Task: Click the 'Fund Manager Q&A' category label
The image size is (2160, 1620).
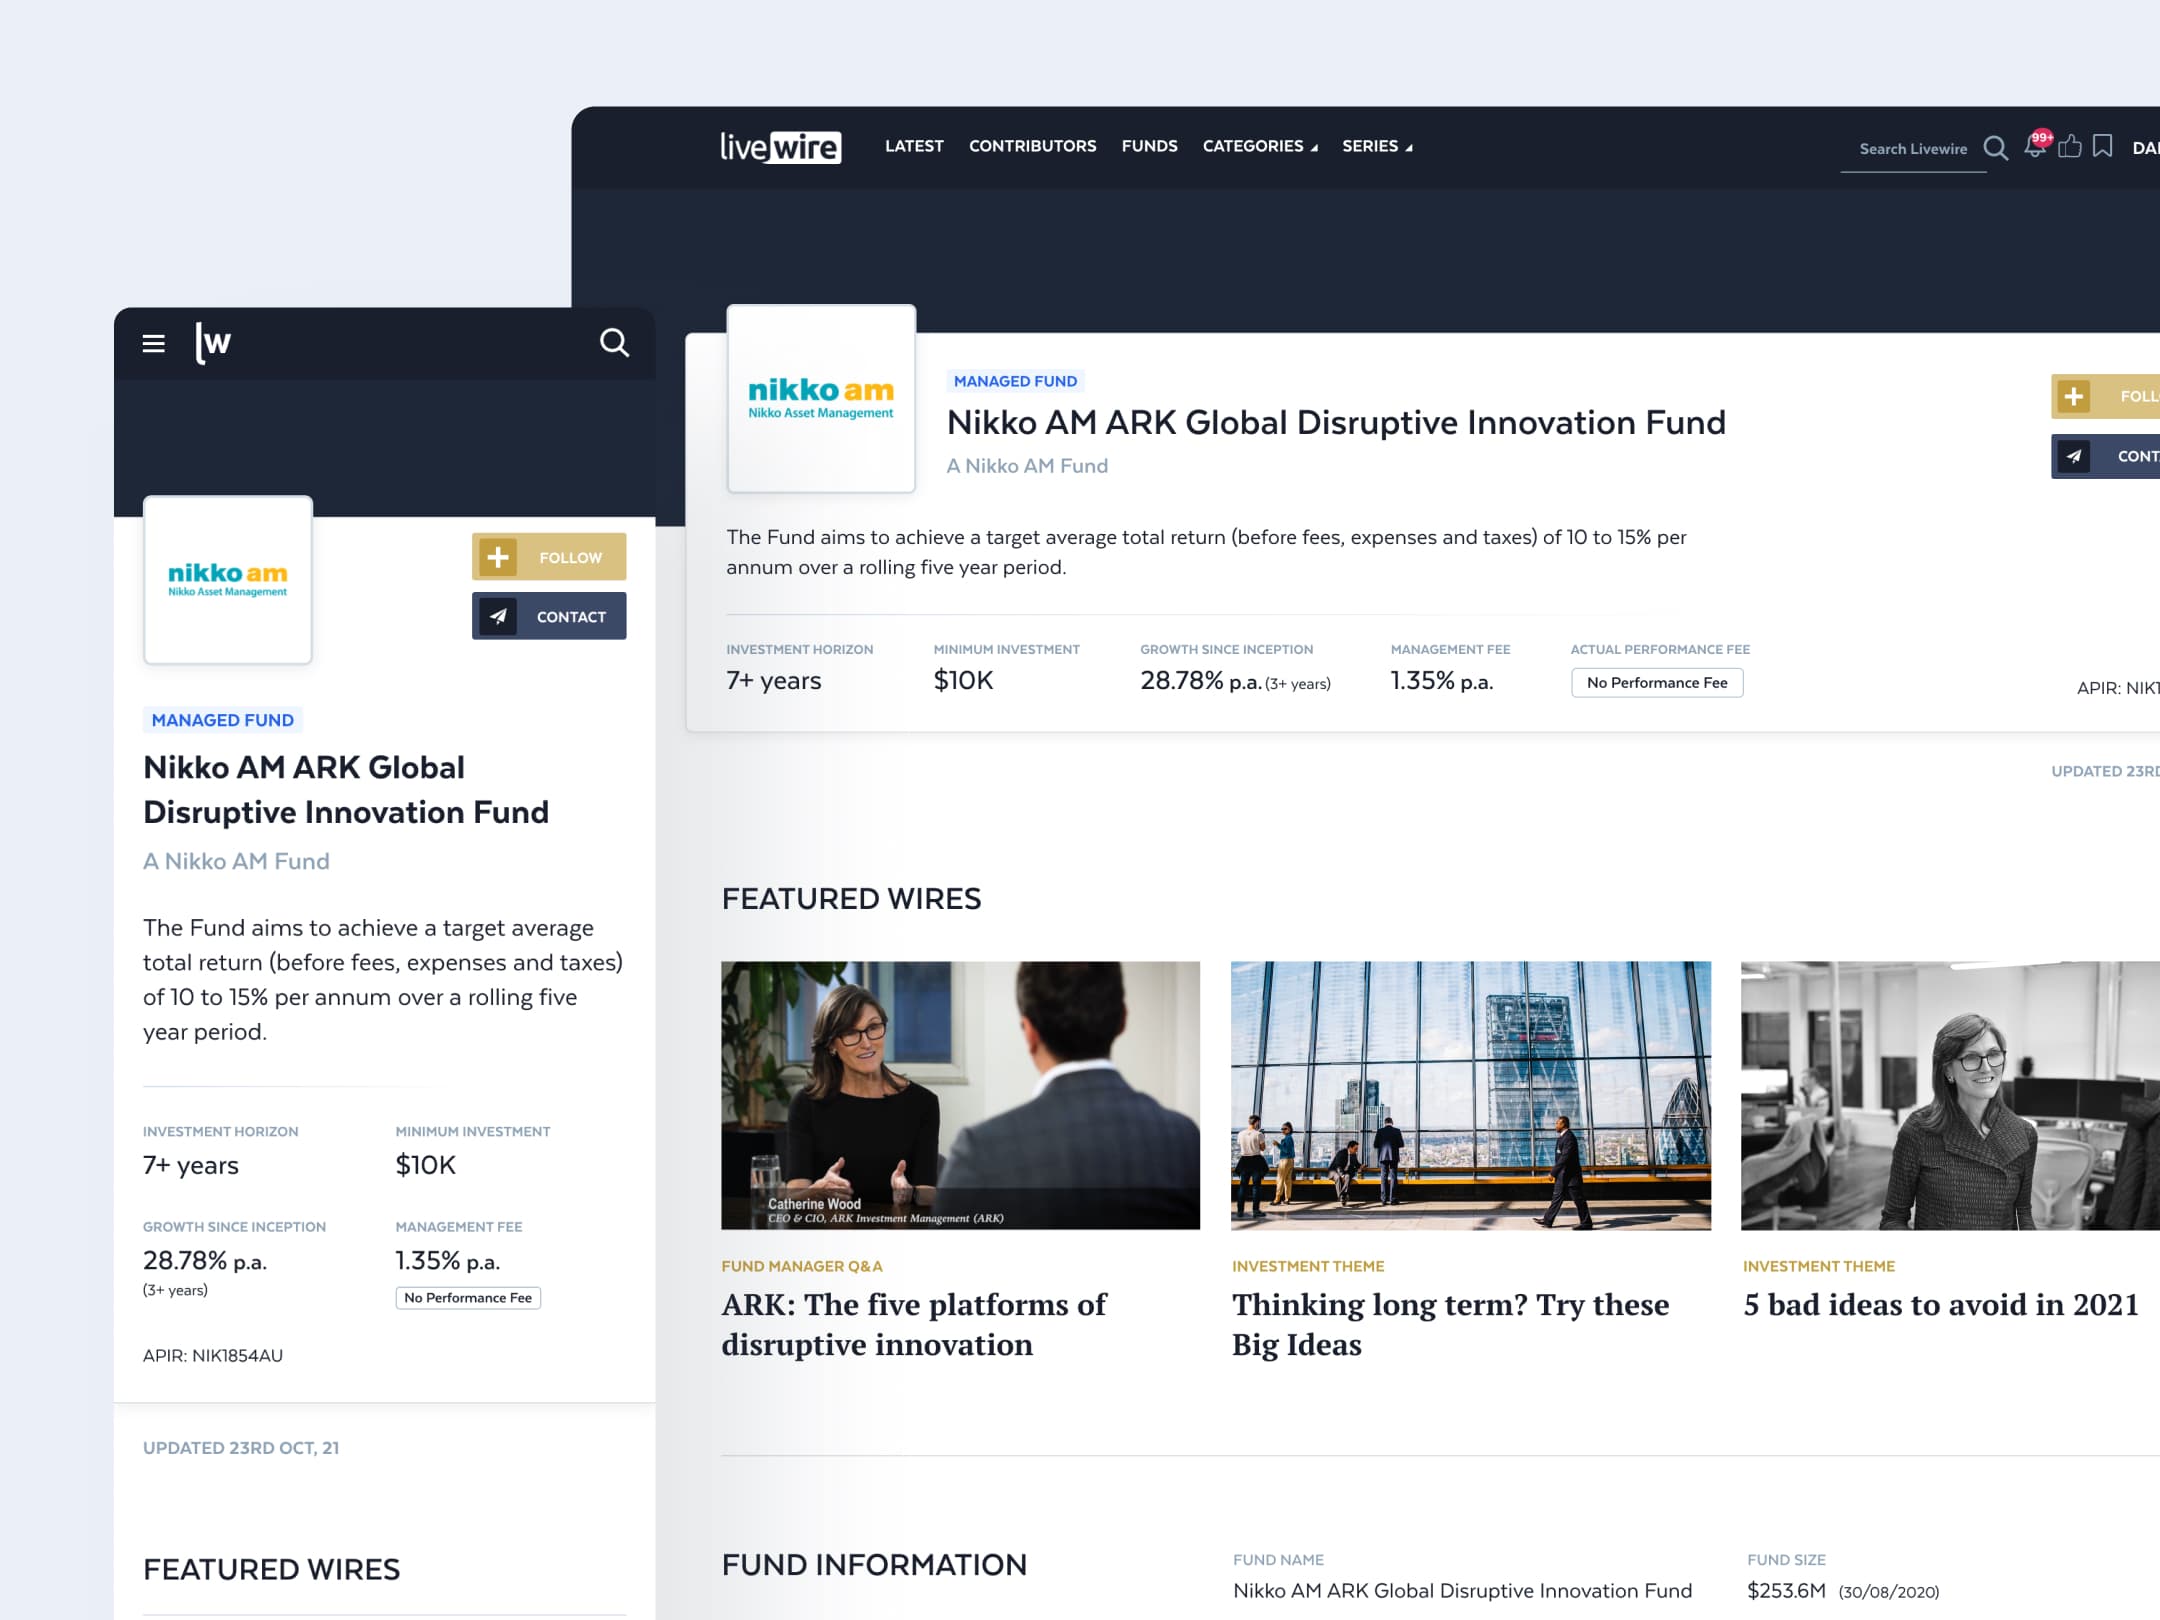Action: click(x=802, y=1266)
